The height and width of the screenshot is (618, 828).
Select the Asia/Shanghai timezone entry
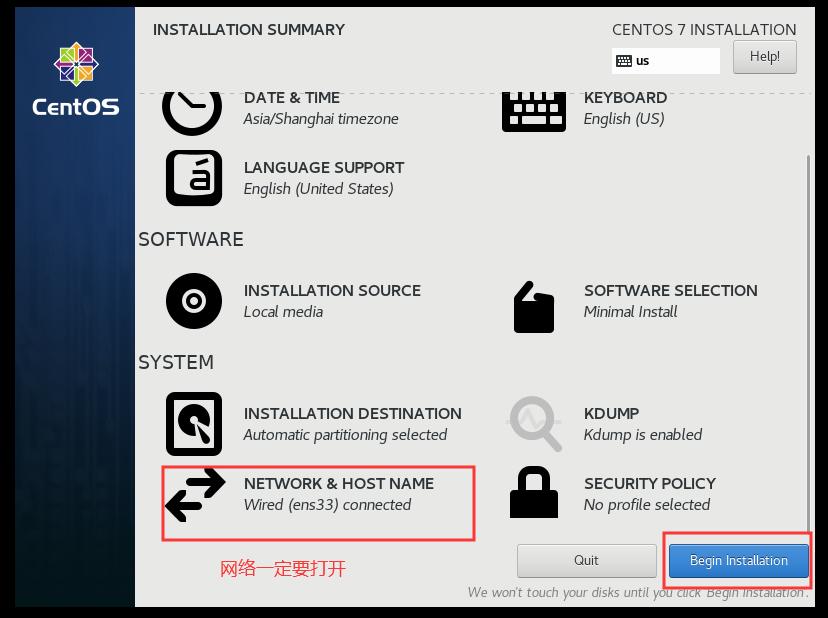[311, 118]
